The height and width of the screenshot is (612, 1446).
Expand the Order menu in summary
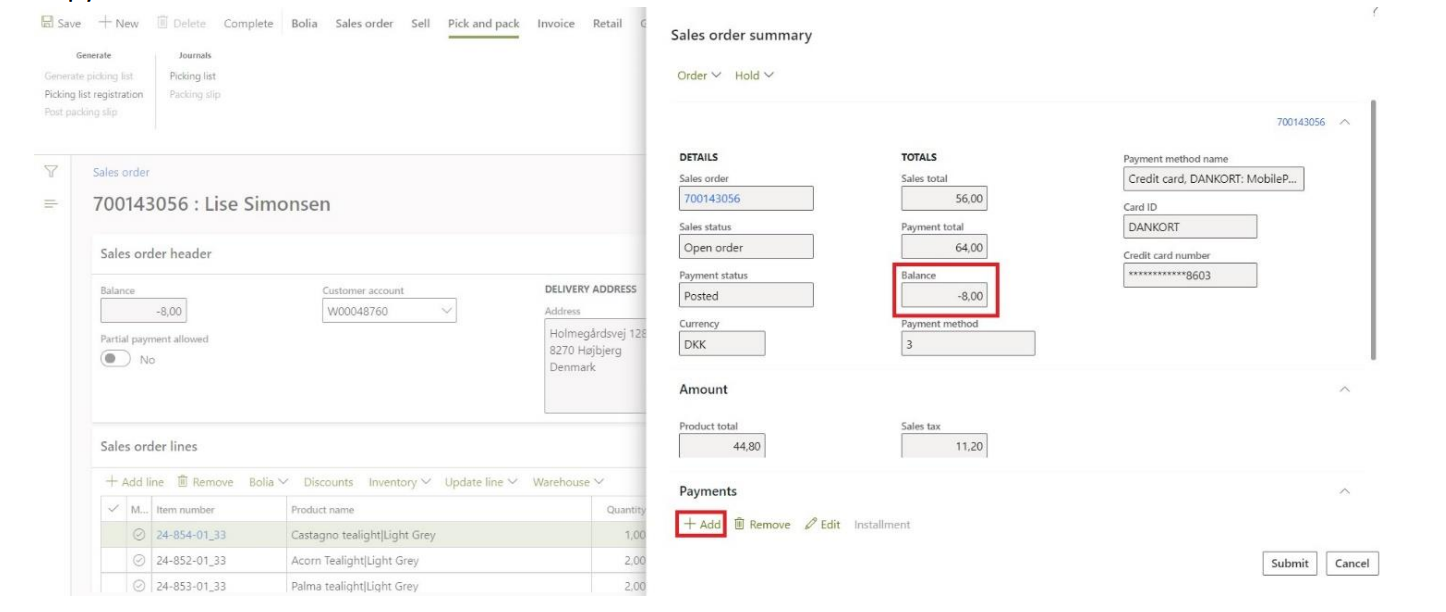pyautogui.click(x=699, y=76)
